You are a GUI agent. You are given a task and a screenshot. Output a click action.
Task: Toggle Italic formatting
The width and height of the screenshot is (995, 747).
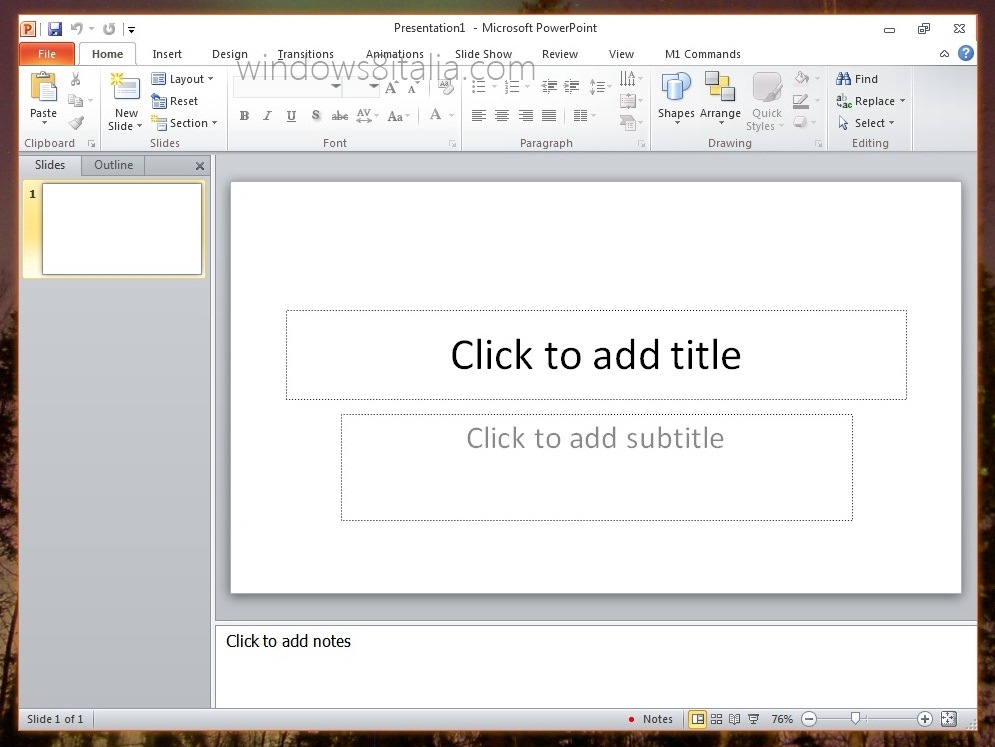[267, 116]
